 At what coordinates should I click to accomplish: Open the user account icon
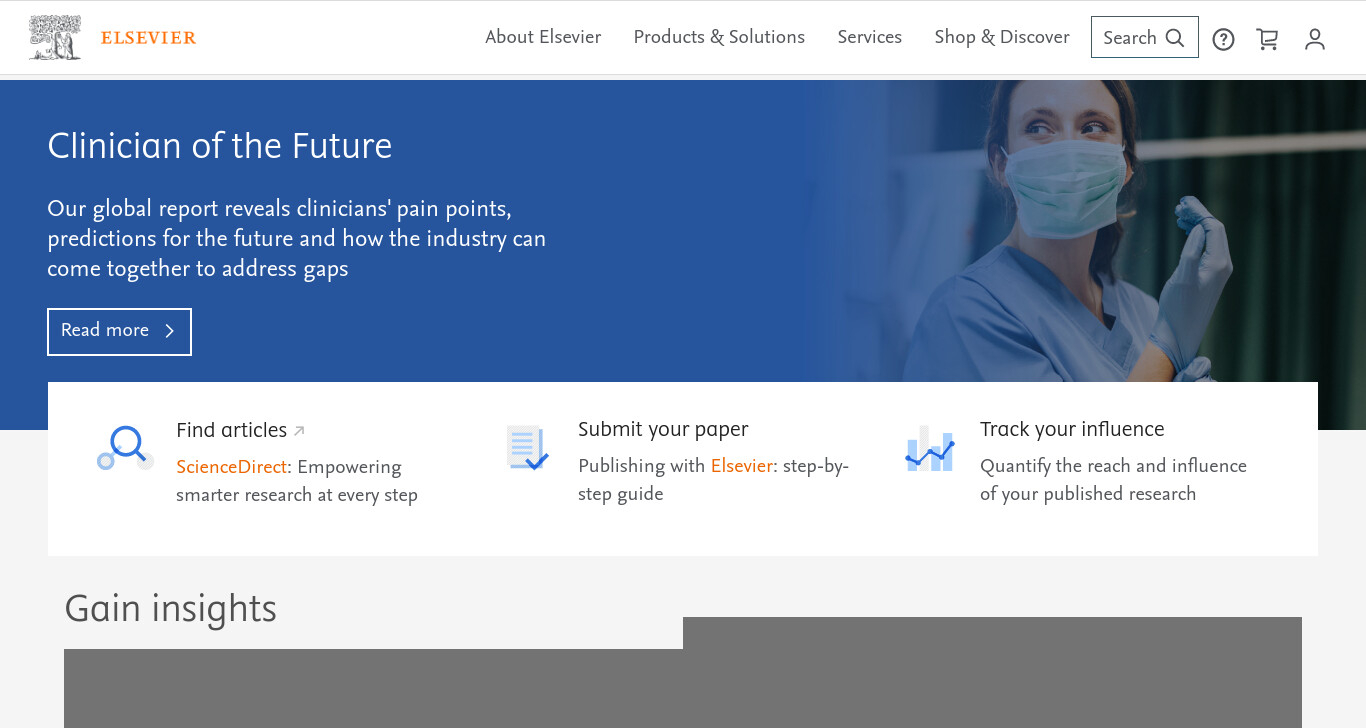[1315, 39]
